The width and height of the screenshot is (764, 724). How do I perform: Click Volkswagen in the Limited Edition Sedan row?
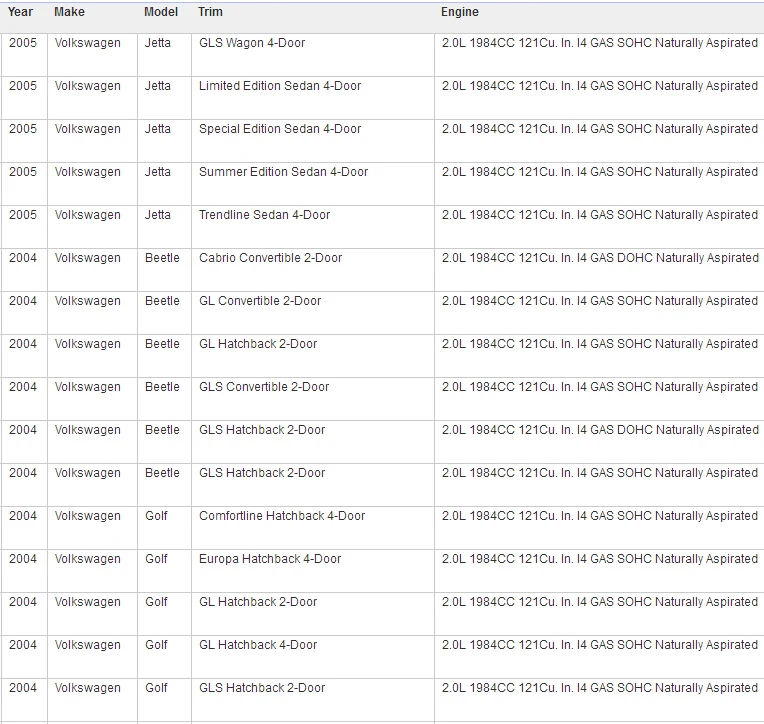tap(88, 86)
